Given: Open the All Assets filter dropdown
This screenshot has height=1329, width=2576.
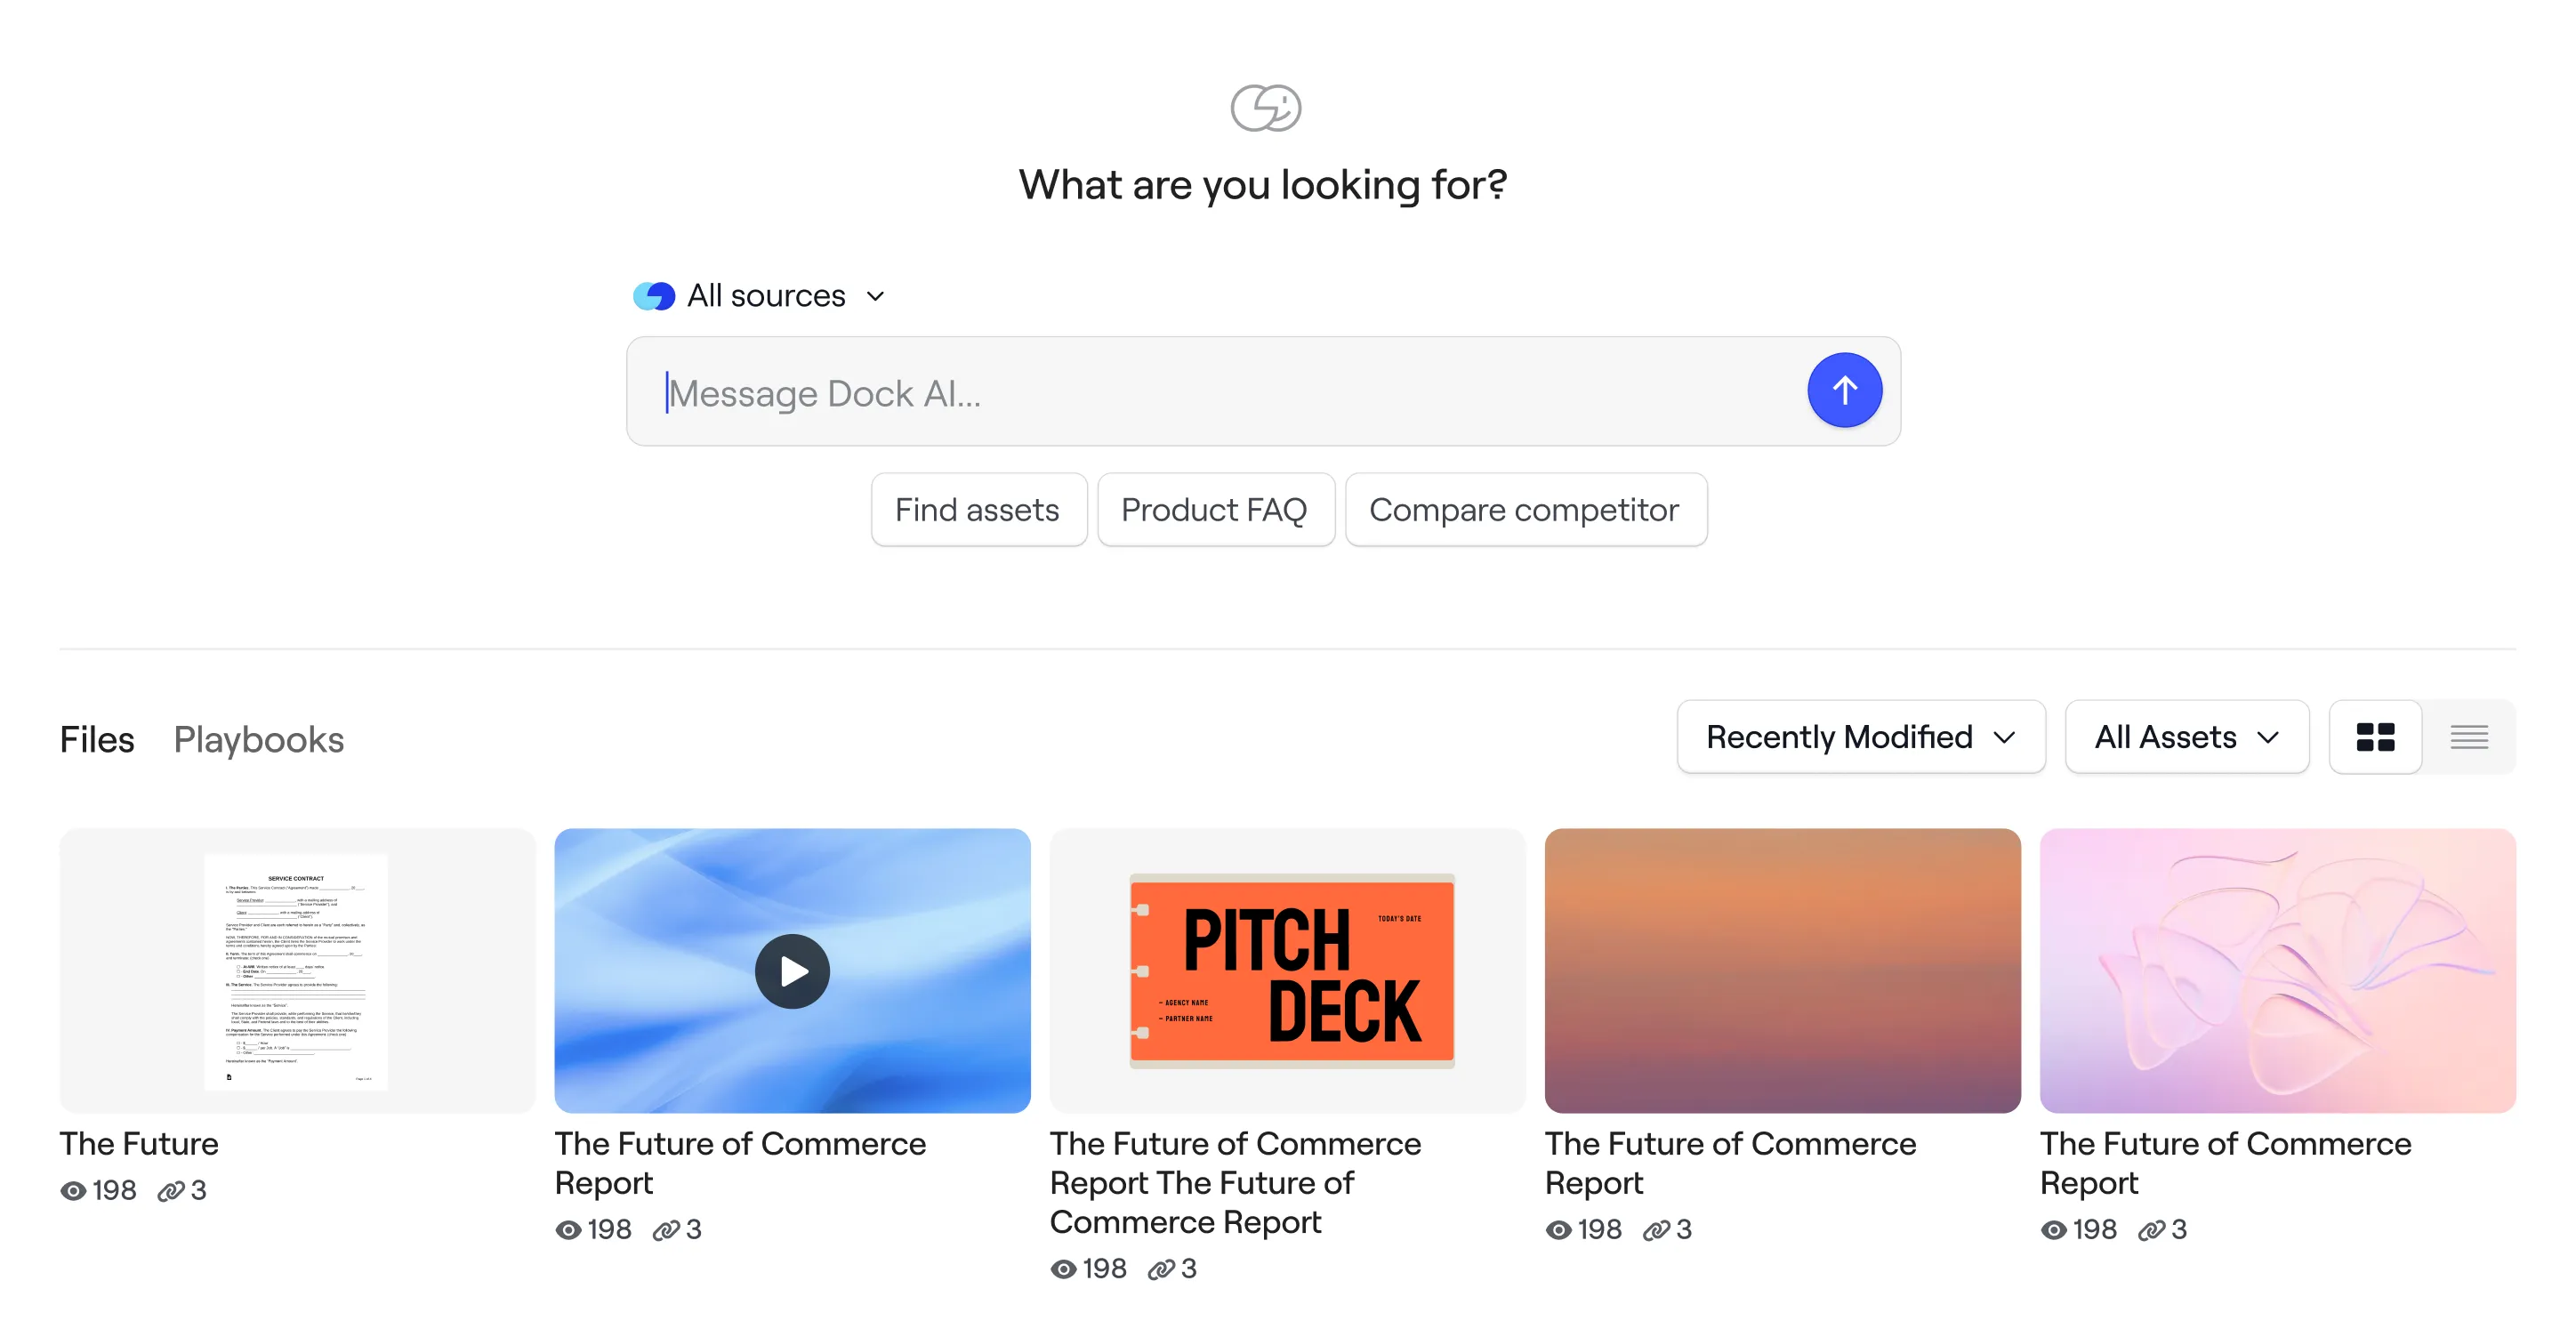Looking at the screenshot, I should point(2186,737).
